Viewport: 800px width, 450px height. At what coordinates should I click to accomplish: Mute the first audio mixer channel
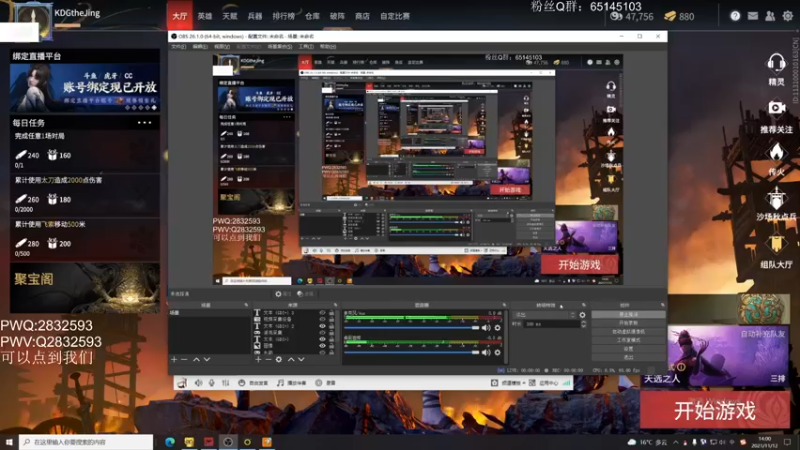coord(486,328)
